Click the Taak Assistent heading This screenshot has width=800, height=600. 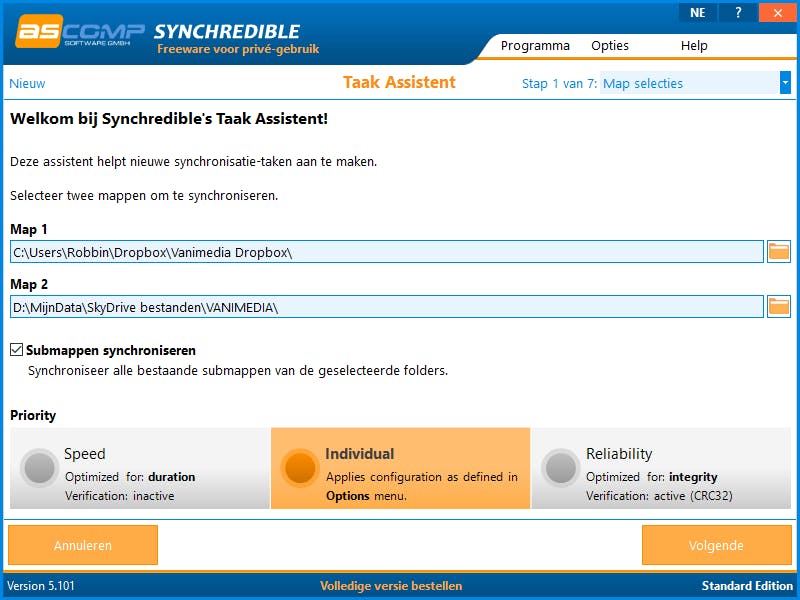coord(399,82)
